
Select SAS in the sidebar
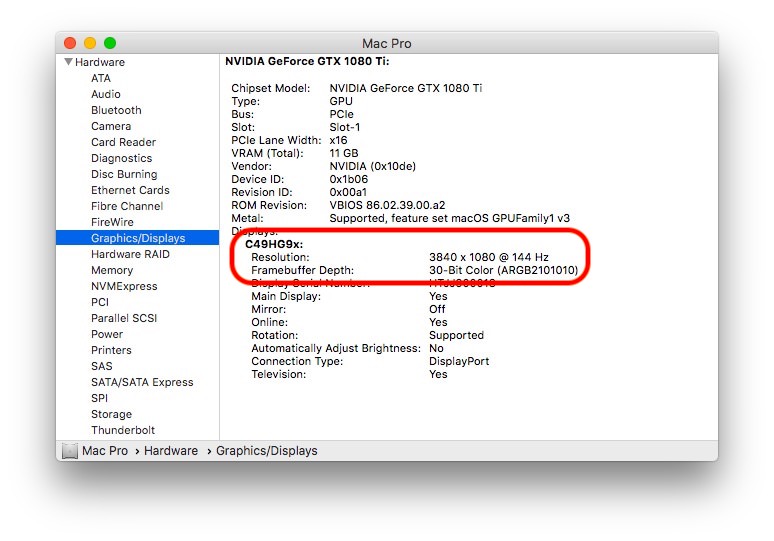pos(102,366)
